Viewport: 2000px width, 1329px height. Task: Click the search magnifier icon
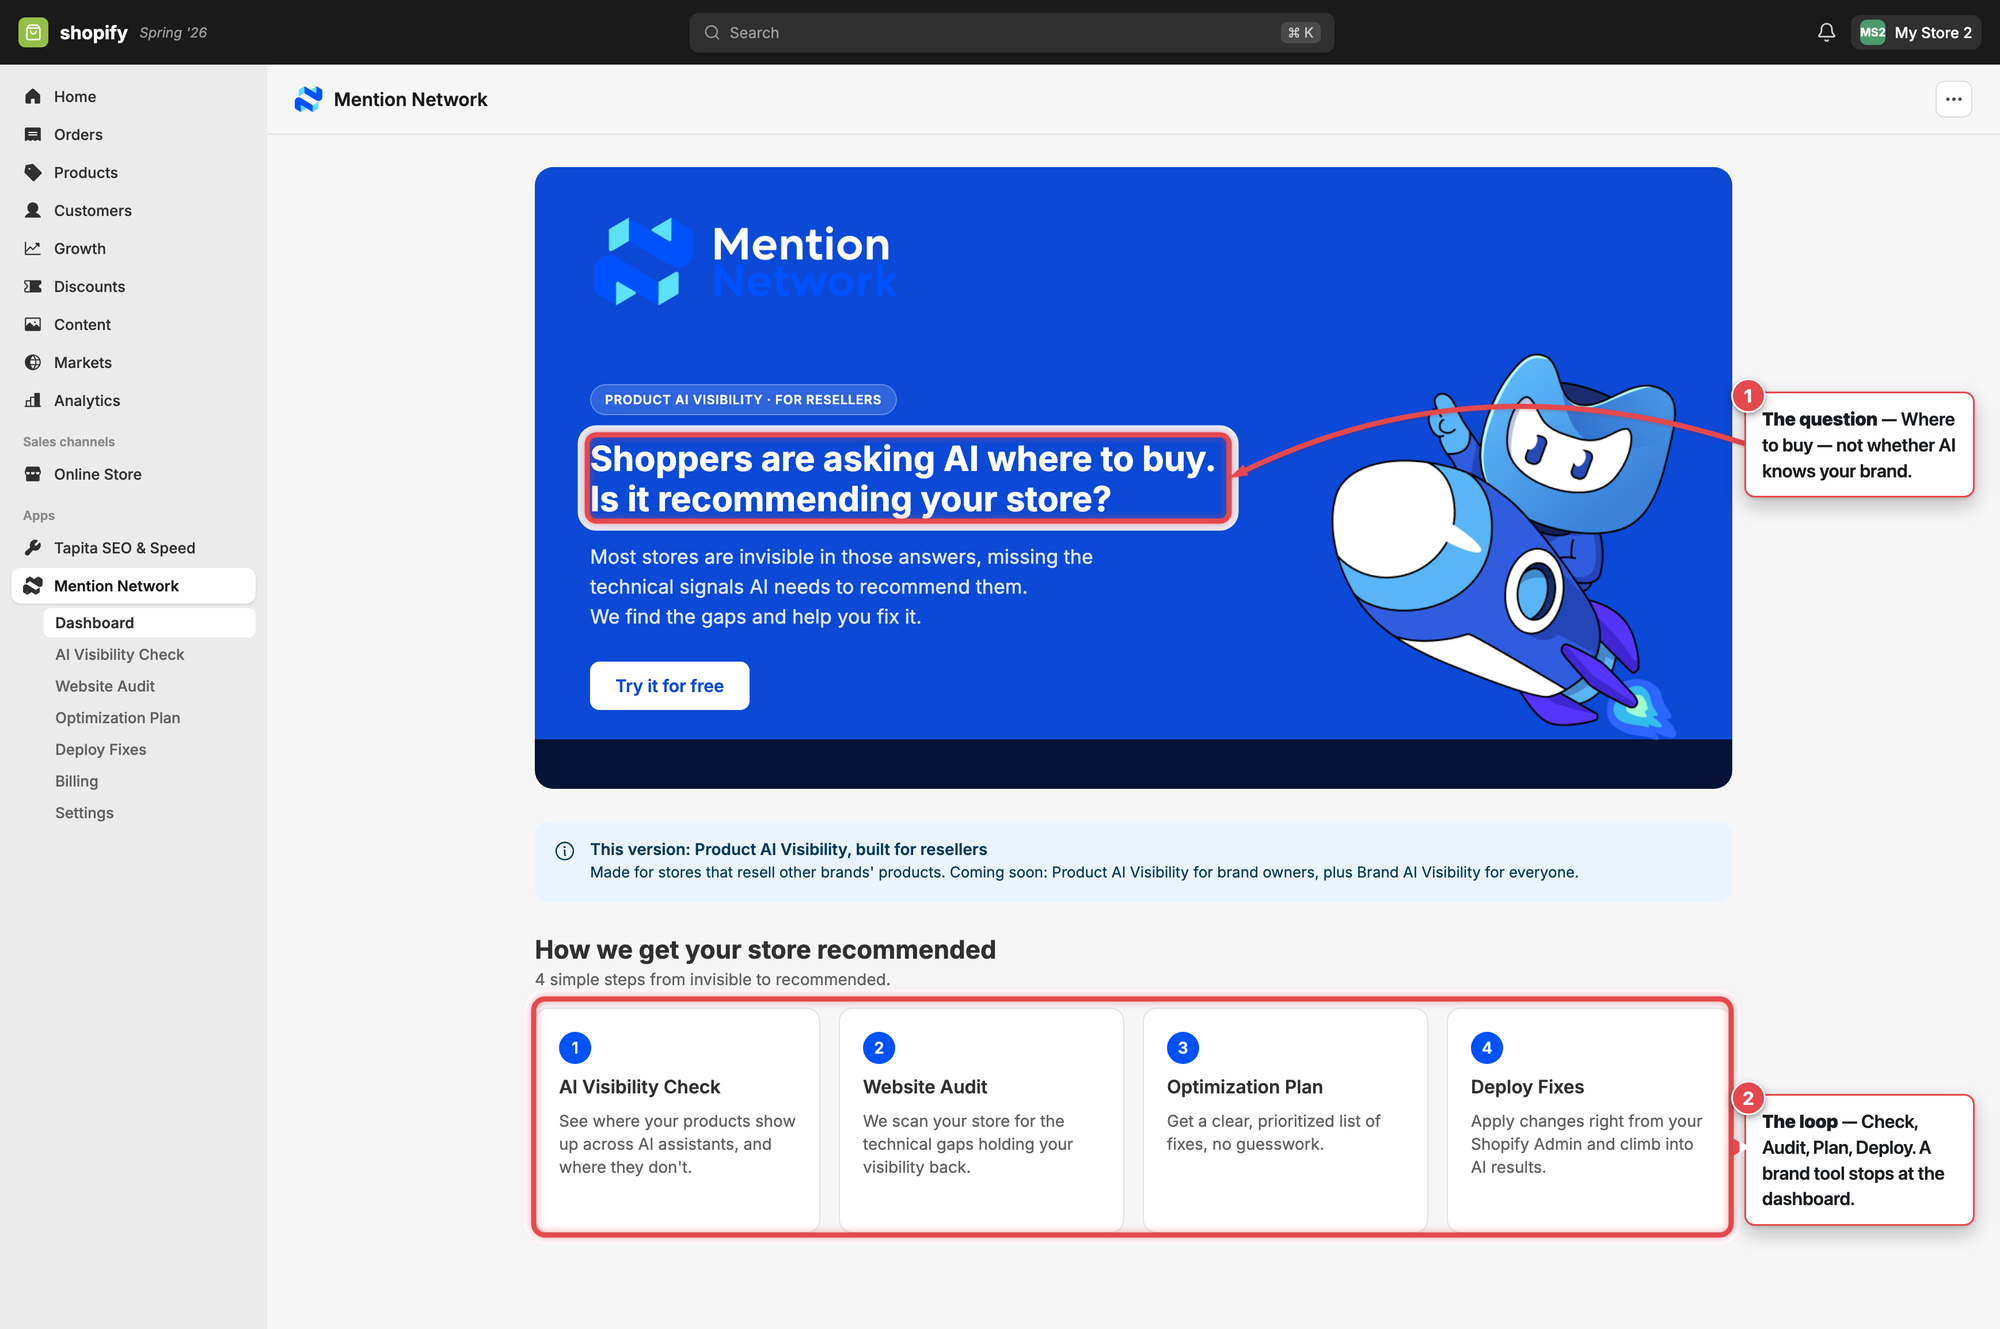pos(712,32)
